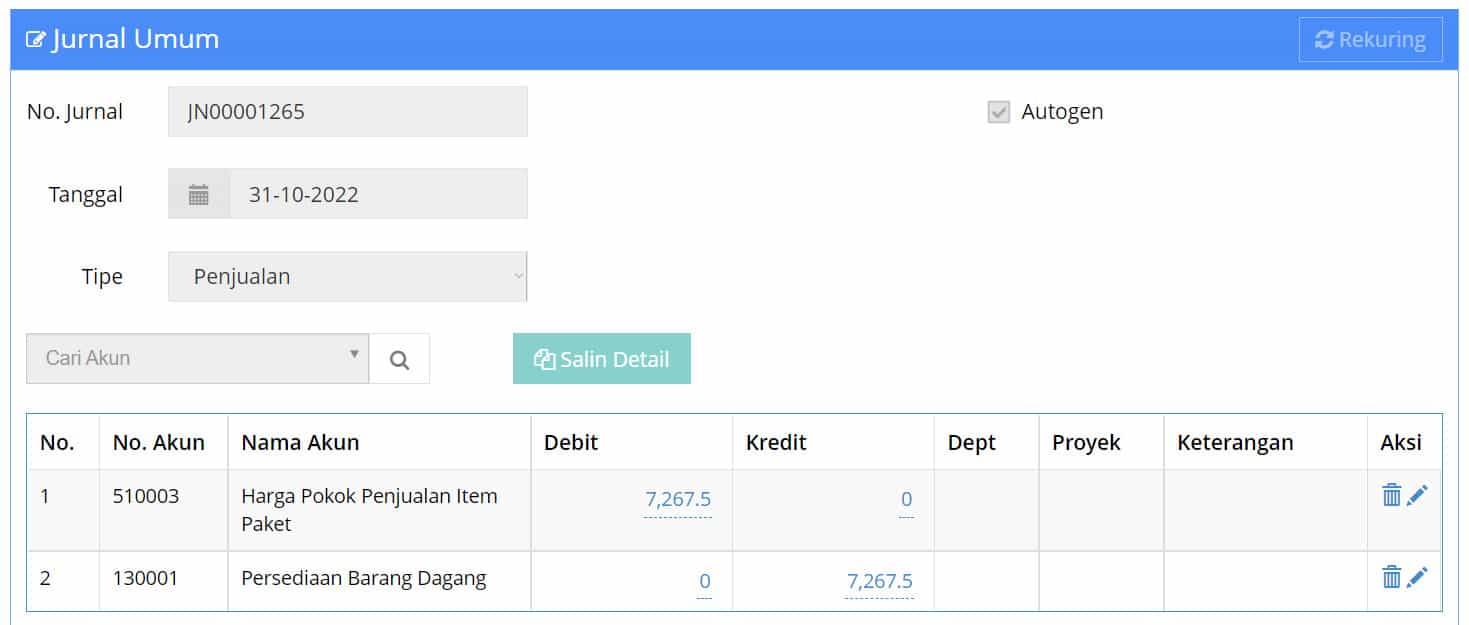The height and width of the screenshot is (625, 1469).
Task: Click the search magnifier button
Action: [x=399, y=359]
